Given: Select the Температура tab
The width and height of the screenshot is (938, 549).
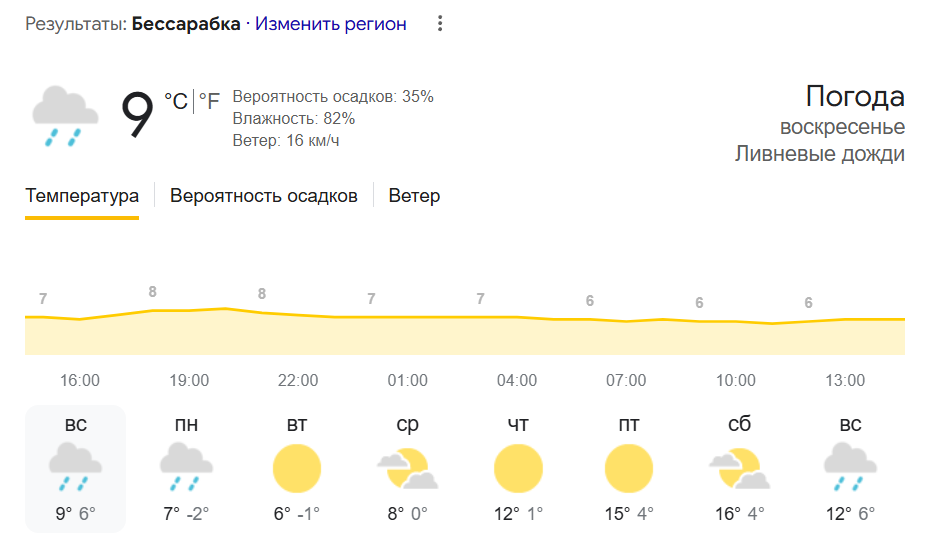Looking at the screenshot, I should 82,196.
